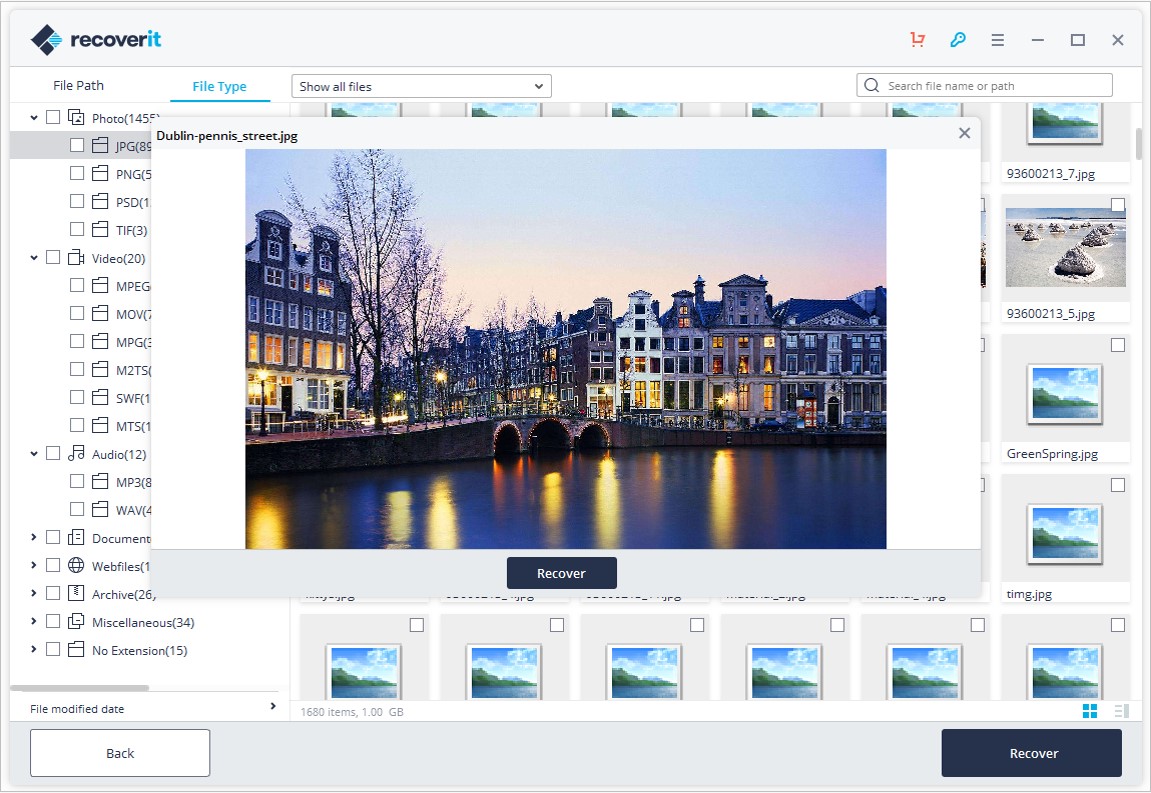The height and width of the screenshot is (793, 1151).
Task: Switch to list detail view
Action: [x=1121, y=711]
